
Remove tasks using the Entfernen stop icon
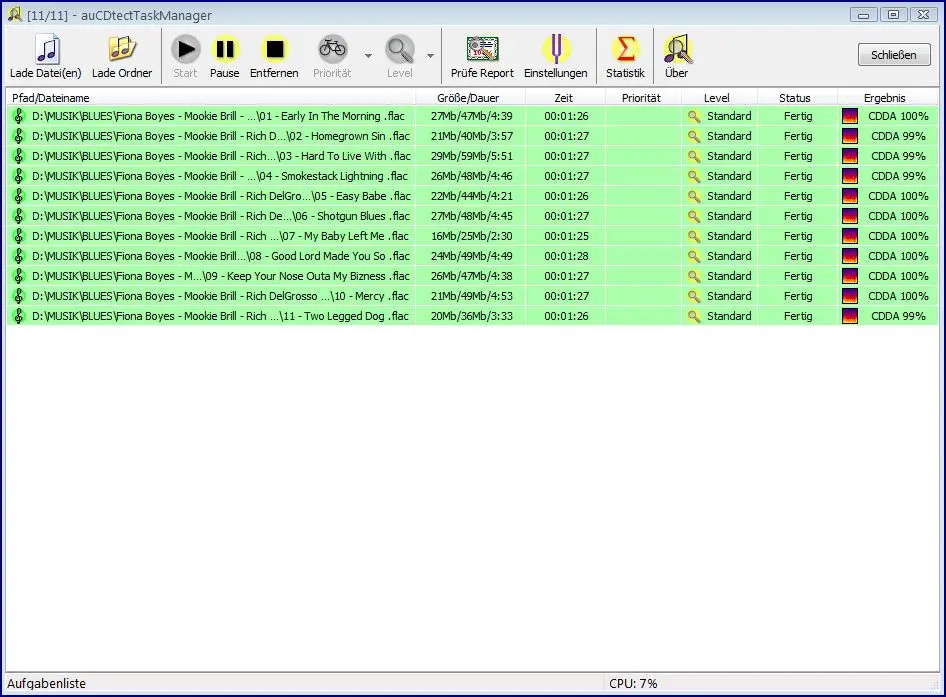275,49
